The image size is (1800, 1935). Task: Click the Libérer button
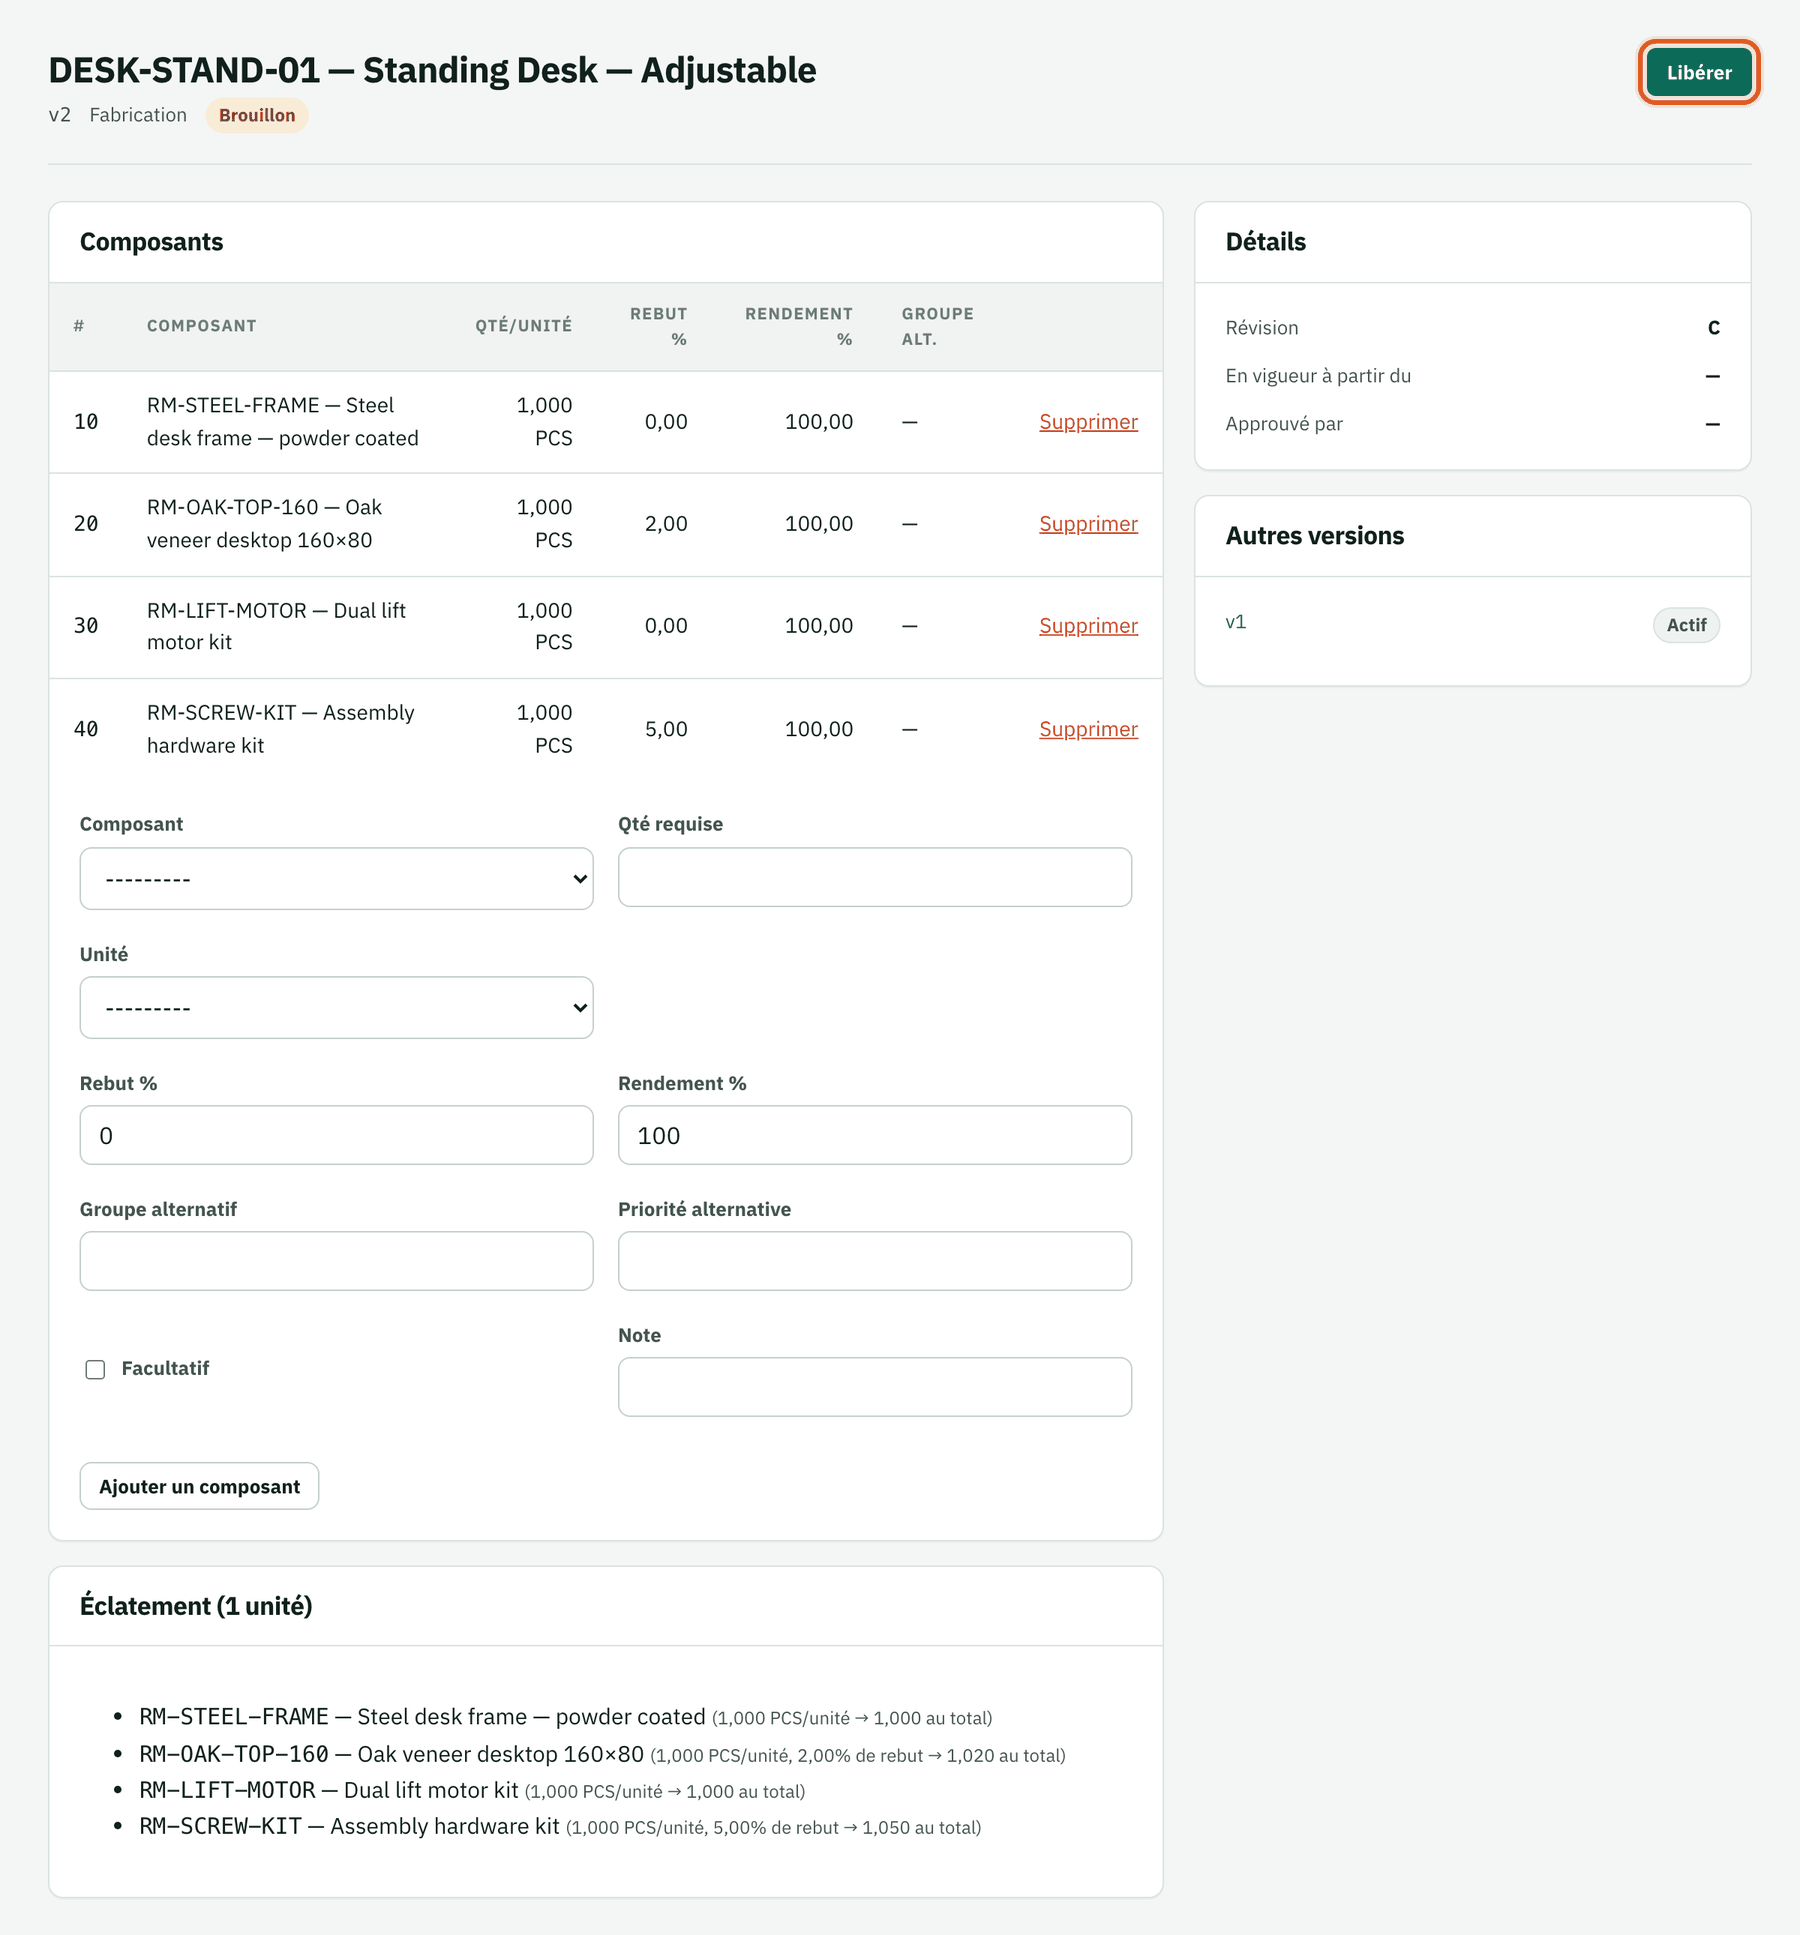coord(1698,72)
